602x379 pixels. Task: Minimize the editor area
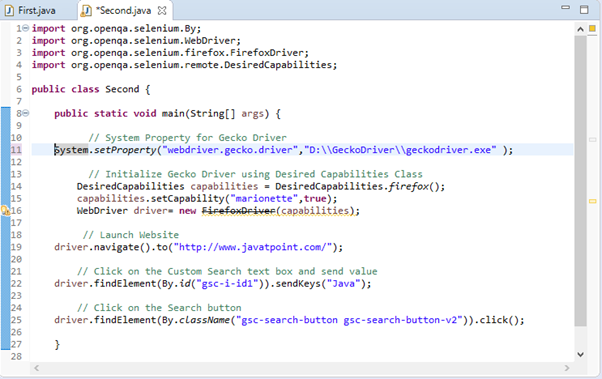[565, 7]
